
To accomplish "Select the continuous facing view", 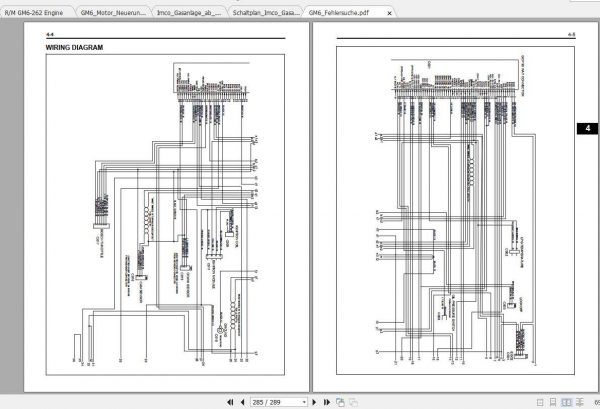I will pyautogui.click(x=580, y=402).
